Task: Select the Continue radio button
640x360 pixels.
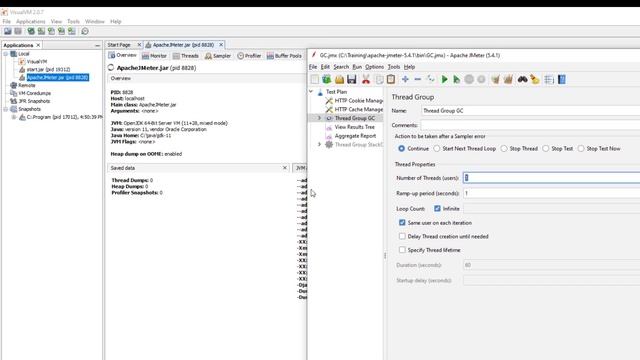Action: [x=402, y=149]
